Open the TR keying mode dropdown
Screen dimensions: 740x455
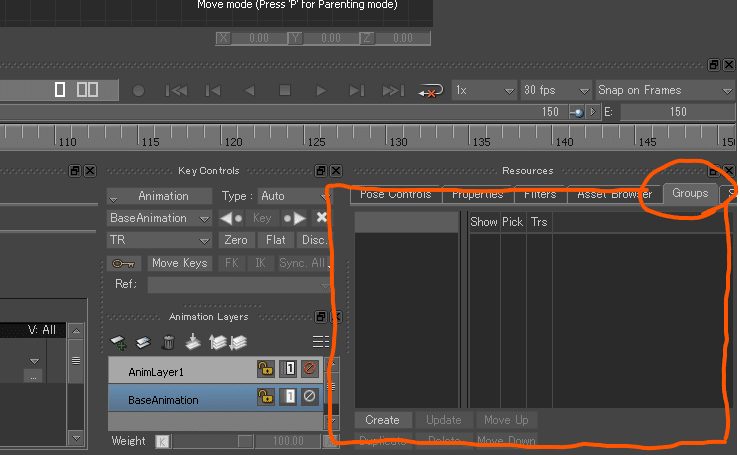pyautogui.click(x=160, y=240)
